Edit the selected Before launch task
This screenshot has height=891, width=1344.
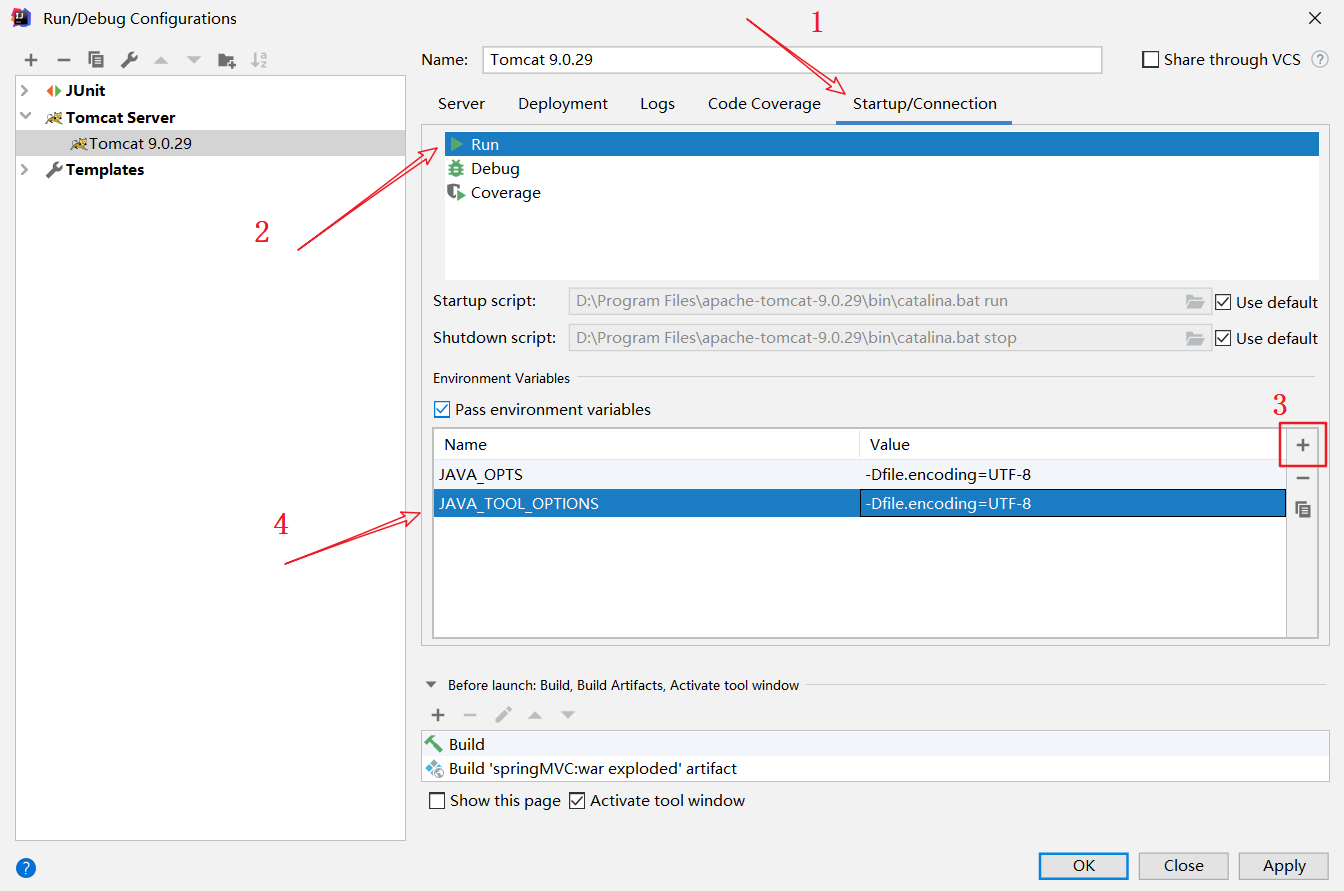click(x=503, y=715)
